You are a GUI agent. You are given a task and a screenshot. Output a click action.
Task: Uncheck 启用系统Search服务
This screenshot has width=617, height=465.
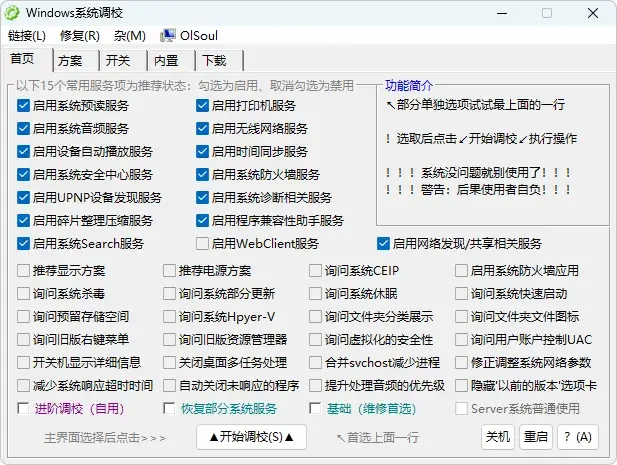tap(23, 244)
